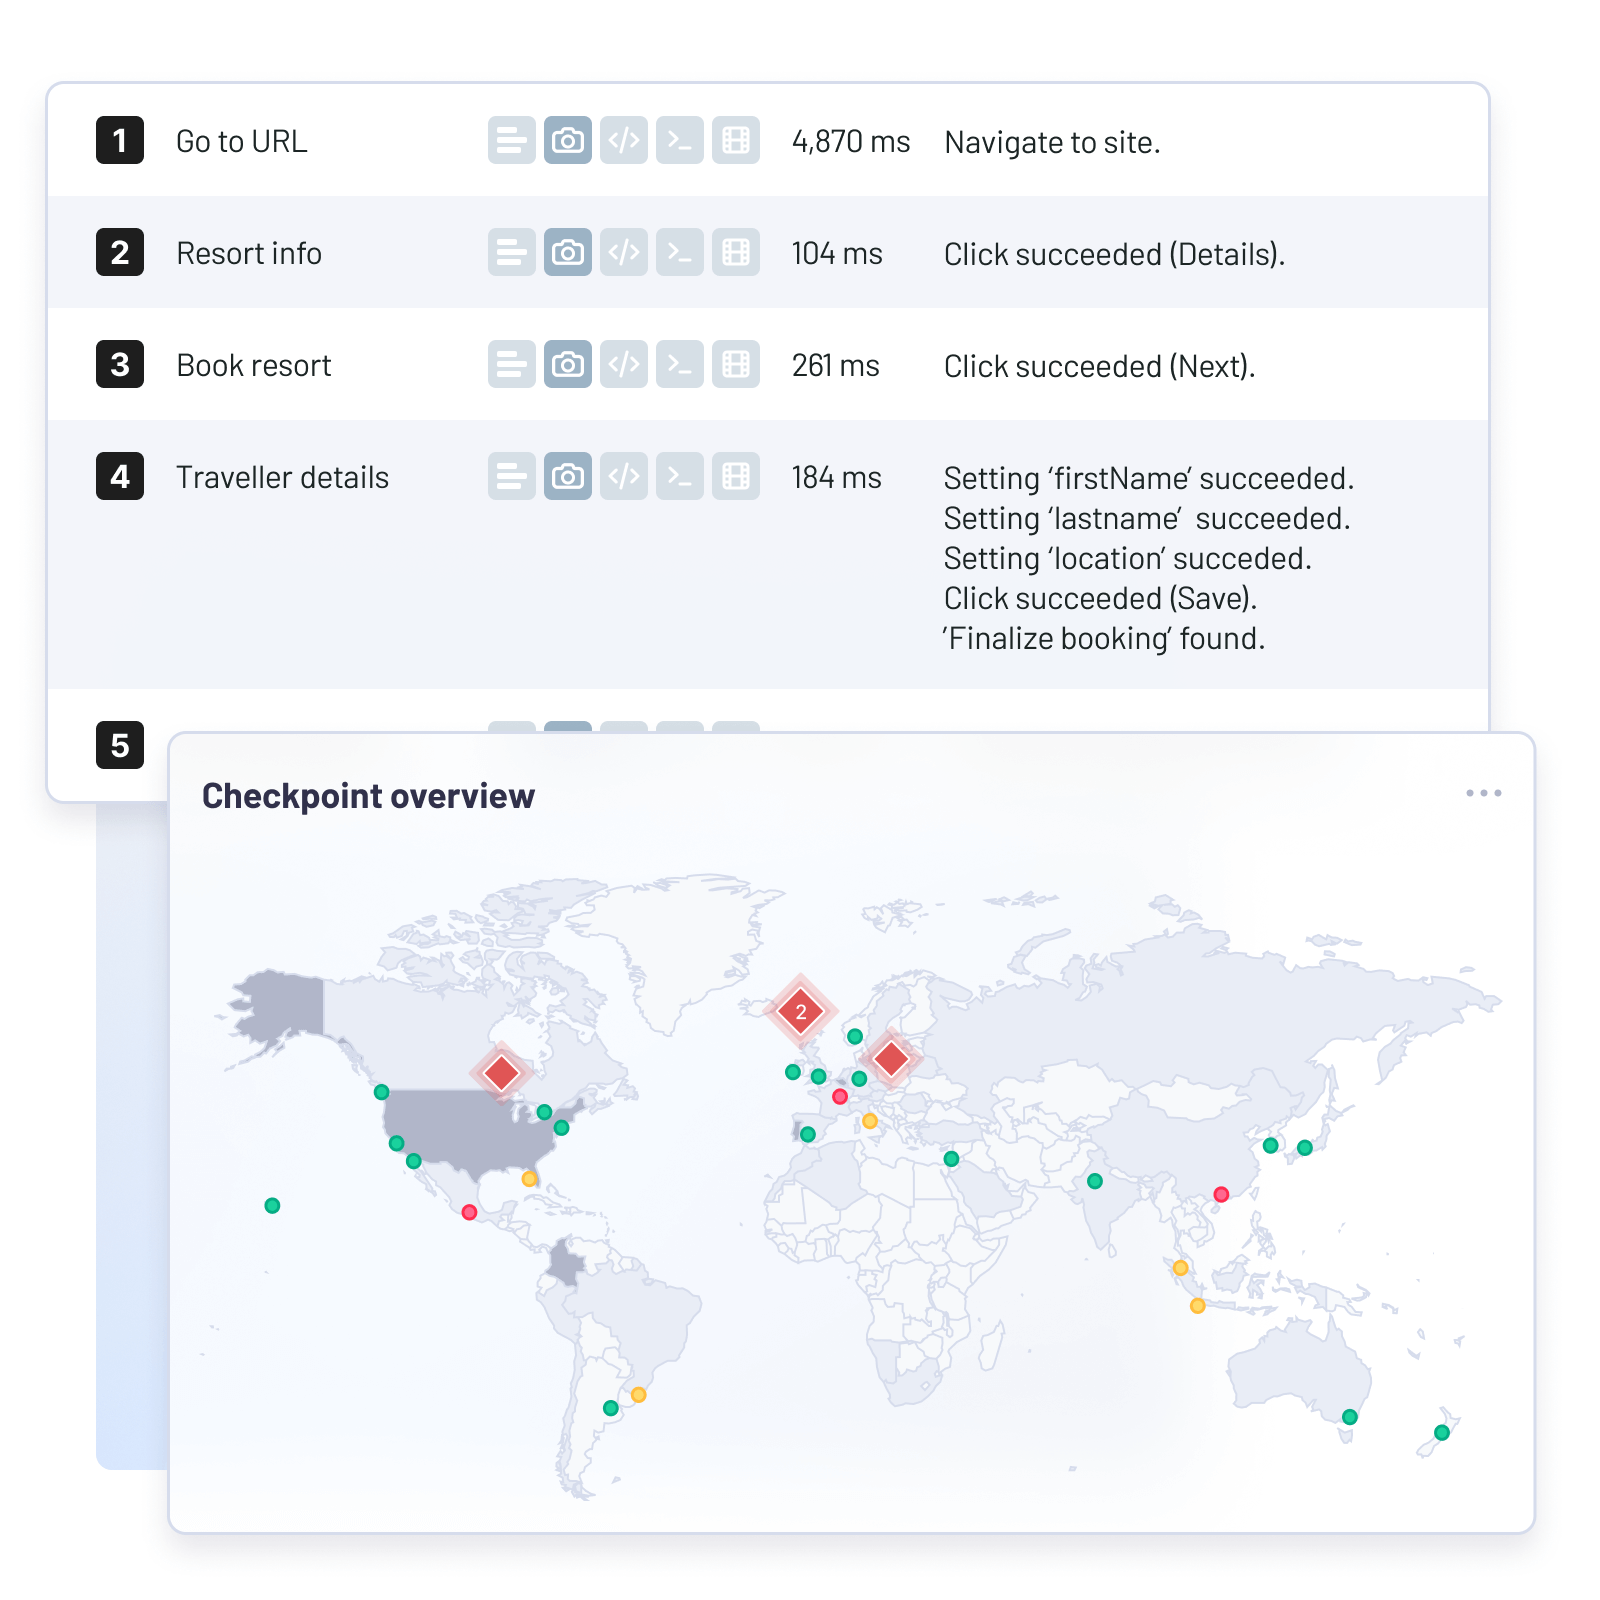Click the failed checkpoint diamond over Canada

(501, 1072)
